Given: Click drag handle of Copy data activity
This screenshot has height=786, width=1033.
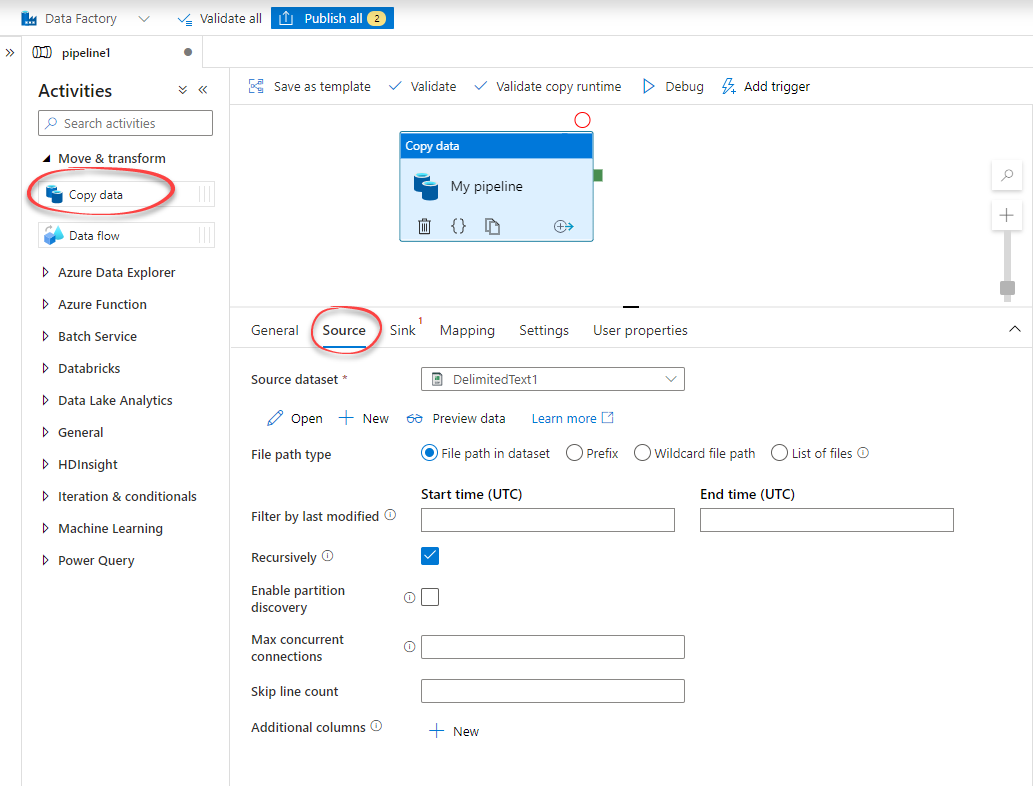Looking at the screenshot, I should pyautogui.click(x=205, y=194).
